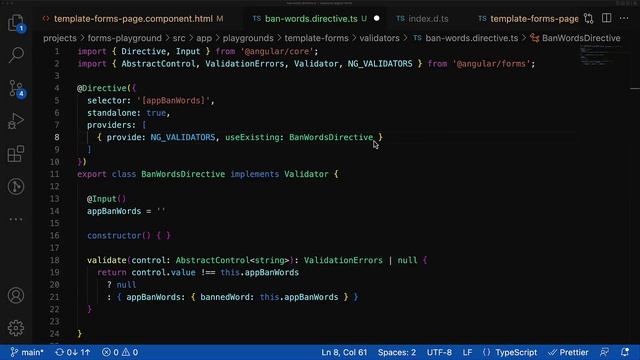Viewport: 640px width, 360px height.
Task: Open the Explorer view in activity bar
Action: click(16, 22)
